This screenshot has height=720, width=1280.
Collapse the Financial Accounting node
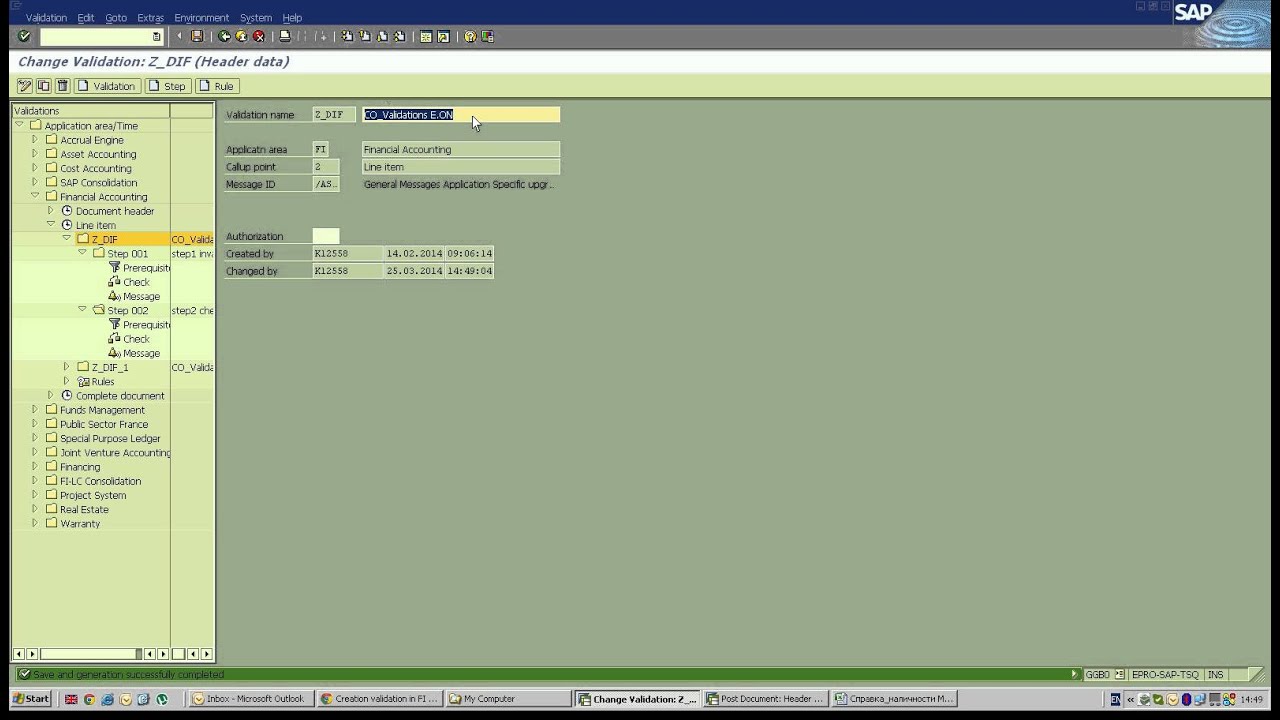(35, 196)
